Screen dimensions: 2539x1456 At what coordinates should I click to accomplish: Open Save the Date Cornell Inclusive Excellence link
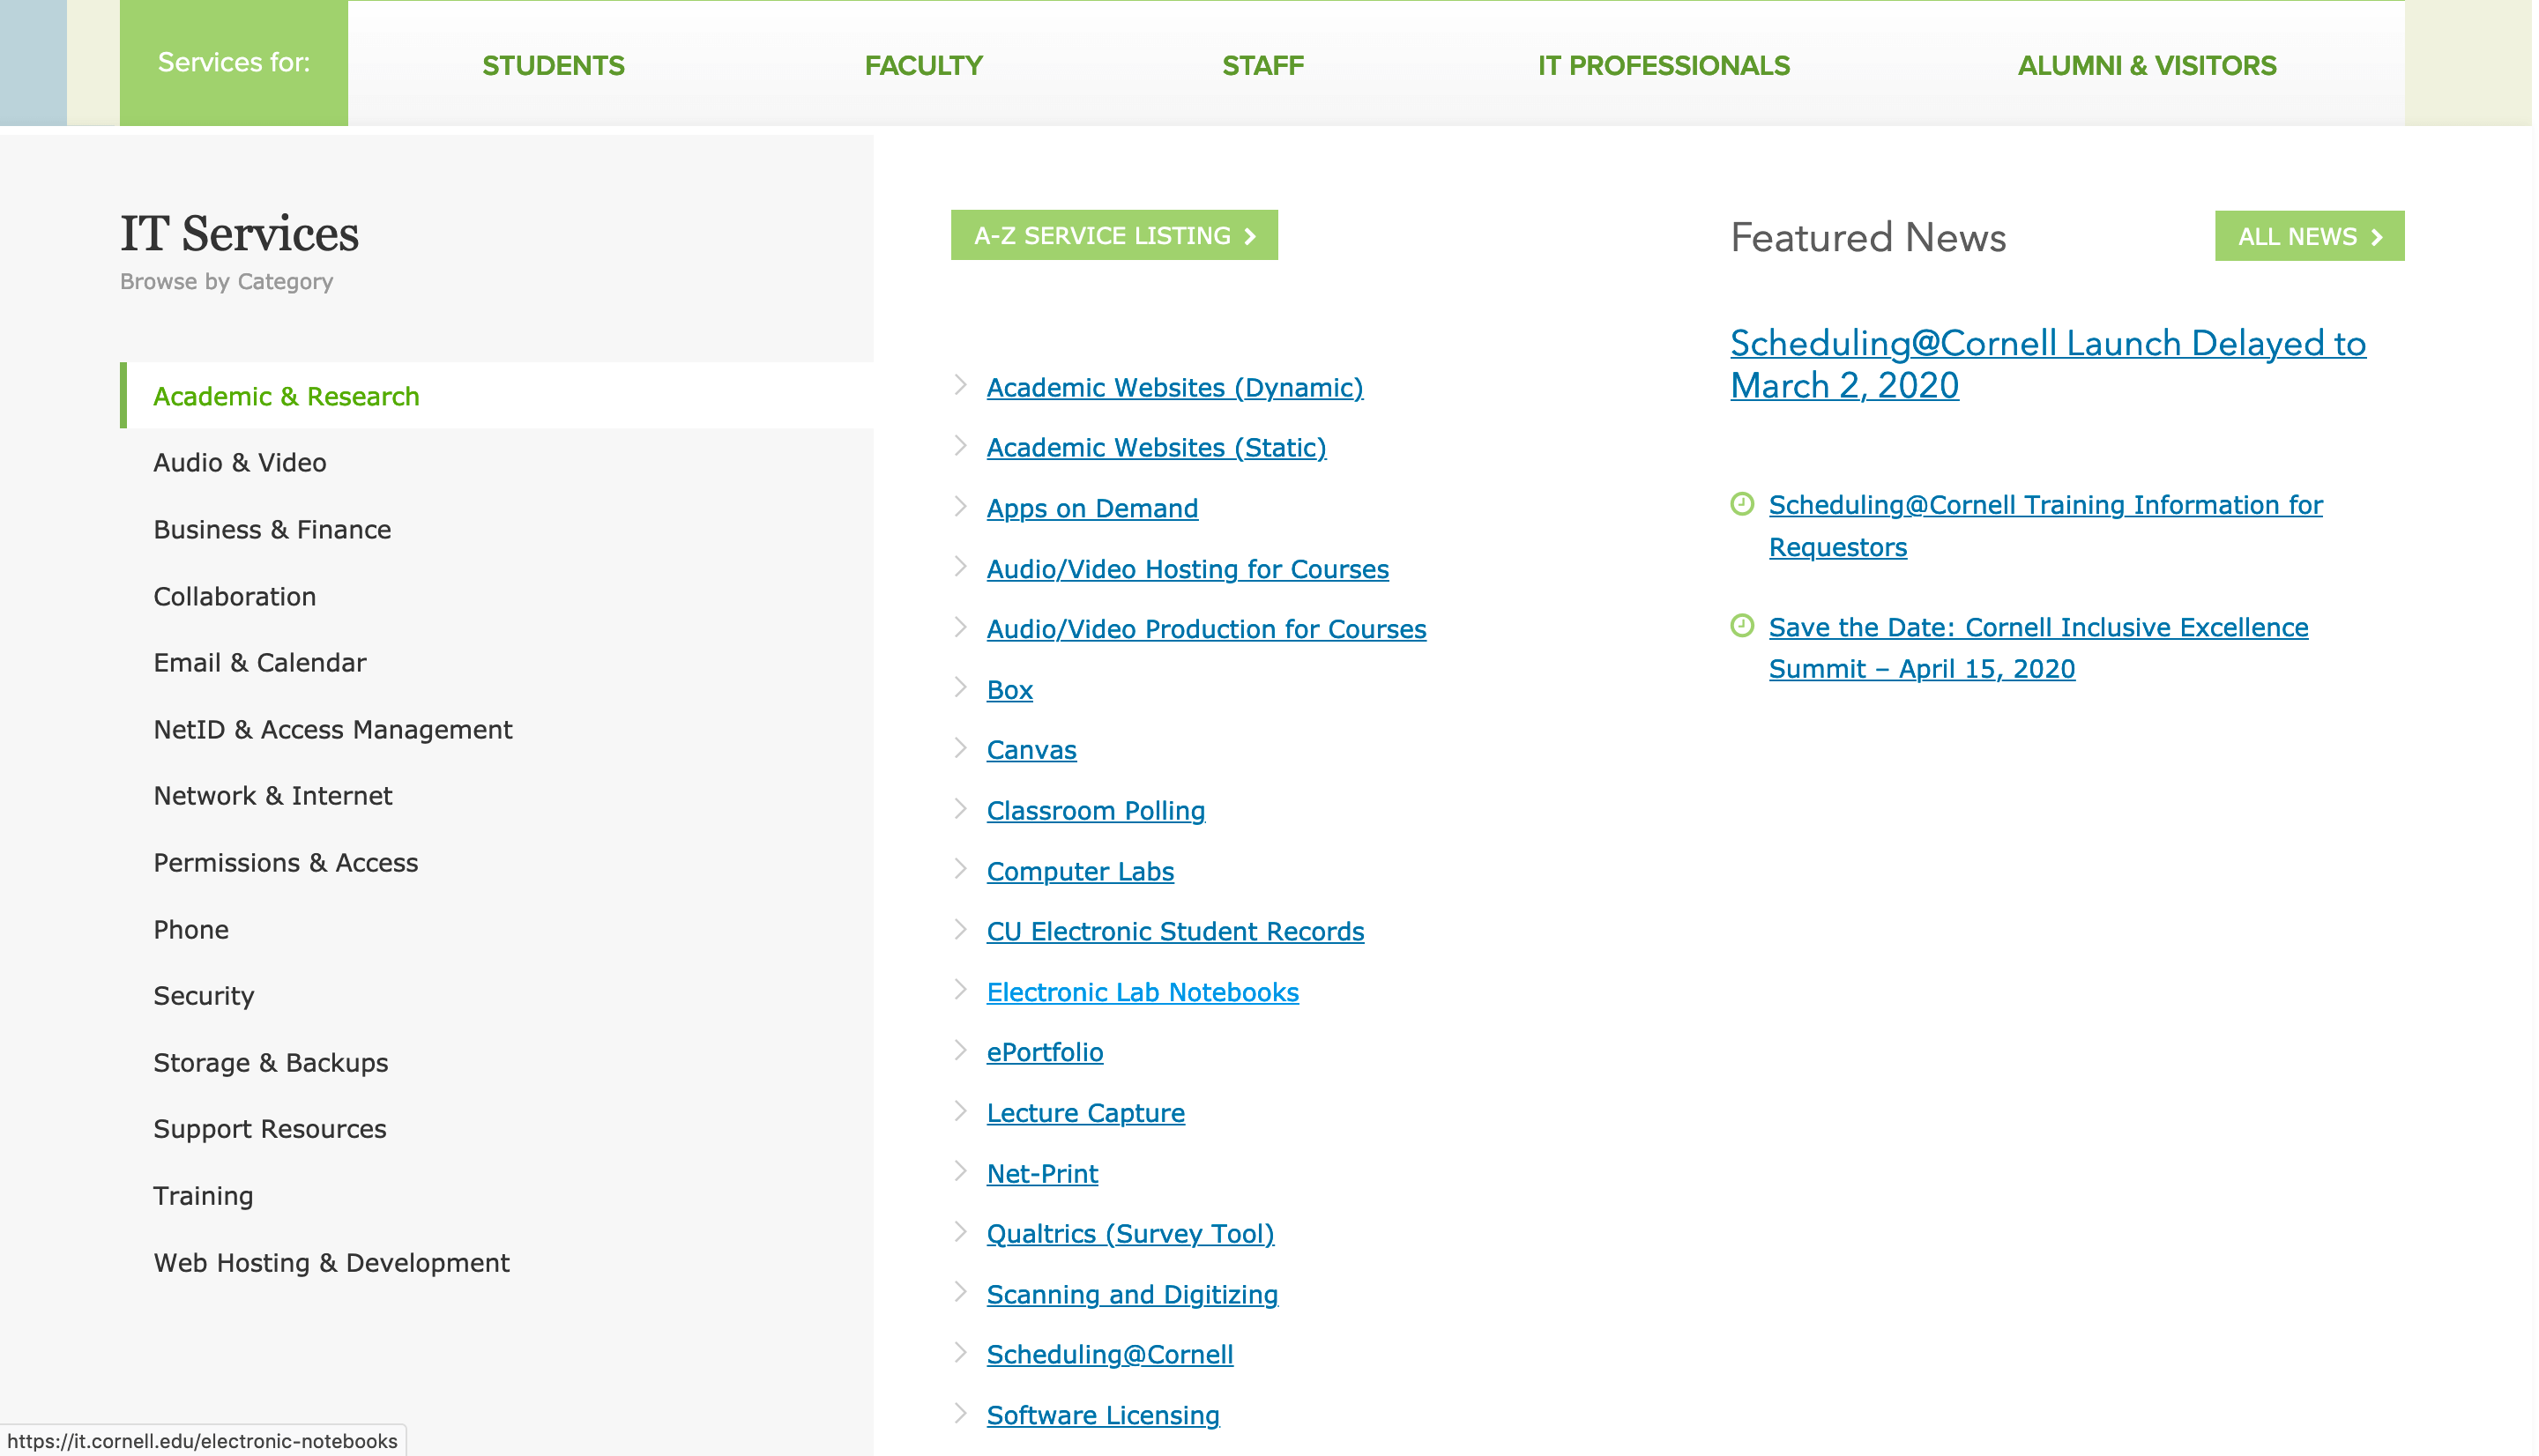tap(2038, 649)
